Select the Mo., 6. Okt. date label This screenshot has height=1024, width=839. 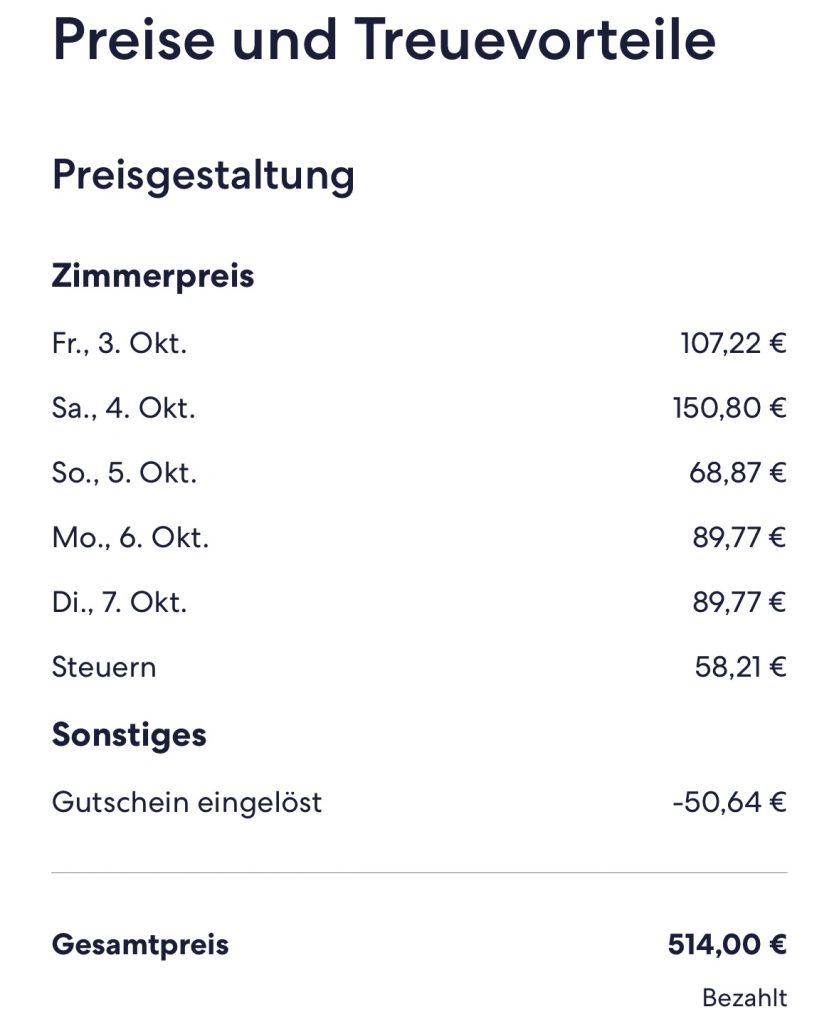[x=130, y=538]
